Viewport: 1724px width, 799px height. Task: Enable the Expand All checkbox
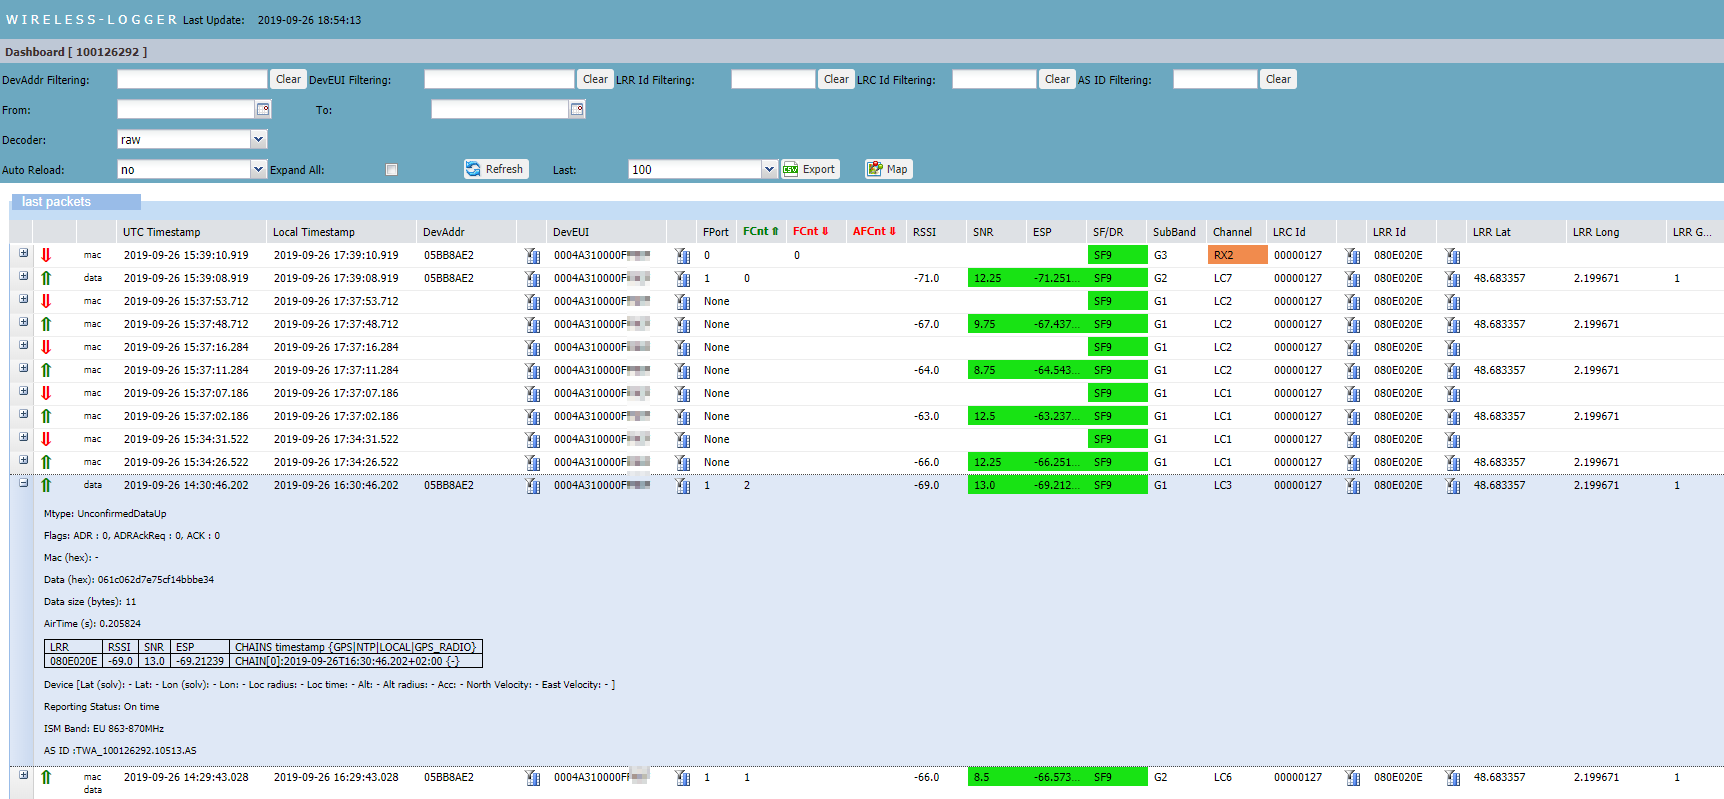tap(391, 170)
